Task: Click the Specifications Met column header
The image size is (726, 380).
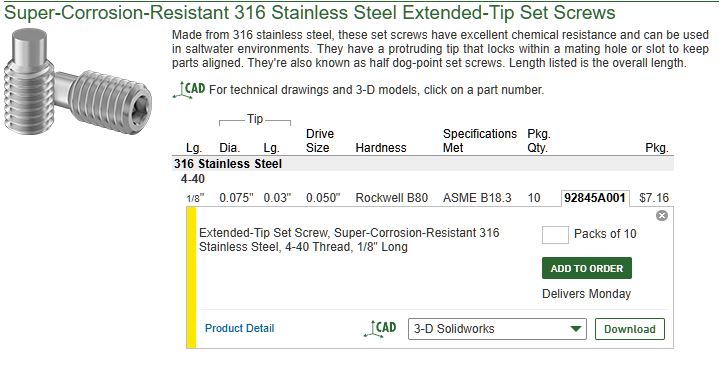Action: 480,141
